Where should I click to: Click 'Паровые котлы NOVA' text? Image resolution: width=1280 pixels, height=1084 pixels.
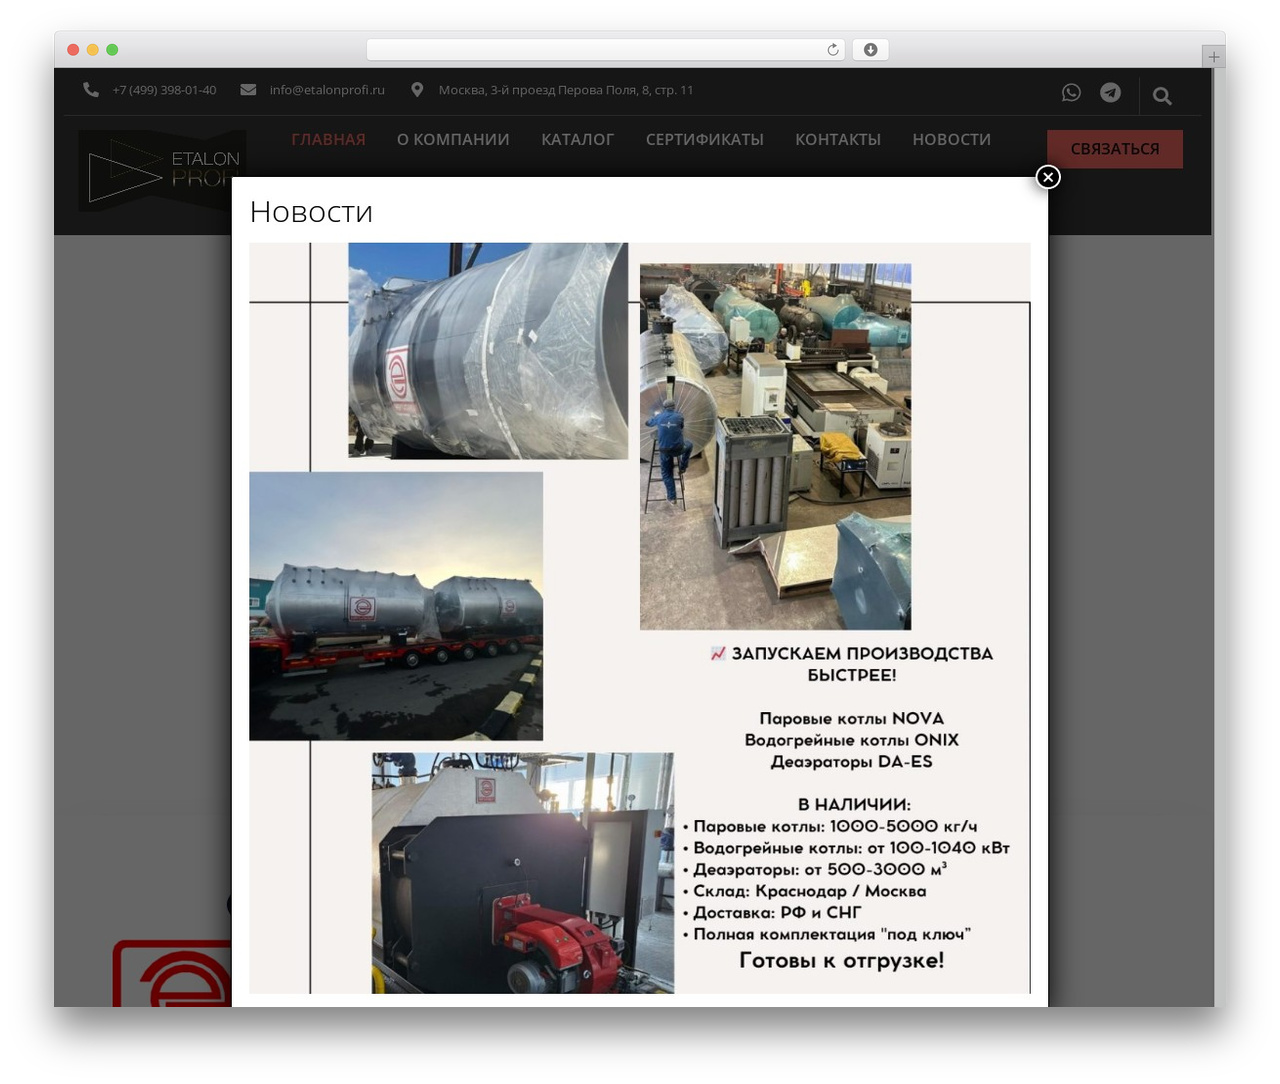(x=852, y=718)
